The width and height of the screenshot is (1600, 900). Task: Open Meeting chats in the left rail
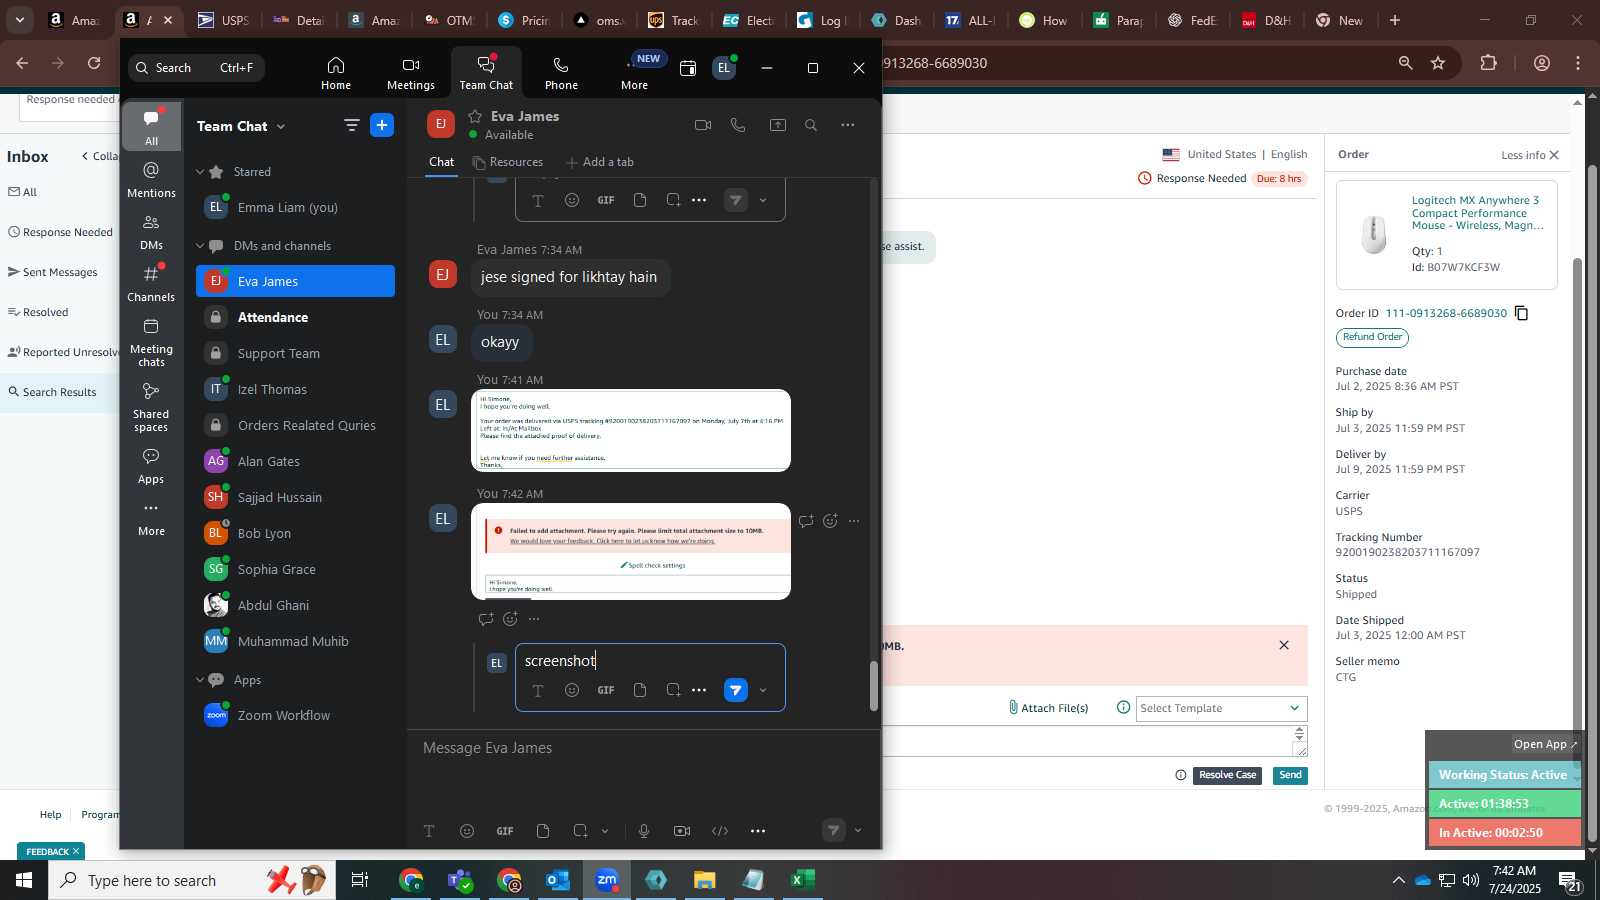pos(151,343)
